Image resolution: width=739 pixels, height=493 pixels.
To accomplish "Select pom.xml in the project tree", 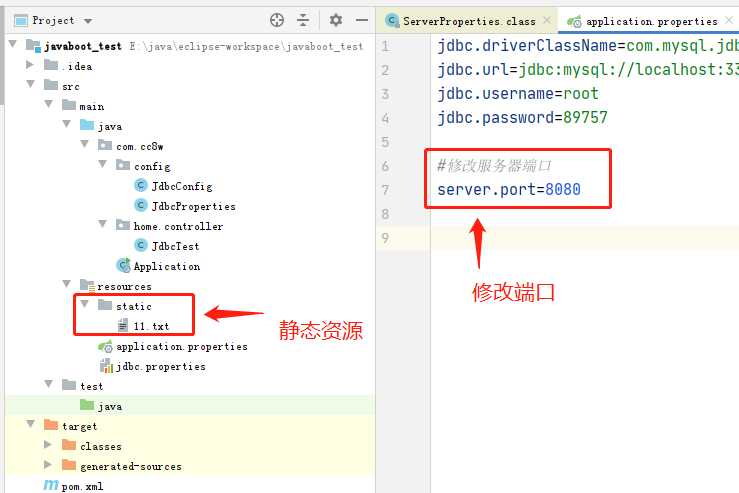I will coord(82,486).
